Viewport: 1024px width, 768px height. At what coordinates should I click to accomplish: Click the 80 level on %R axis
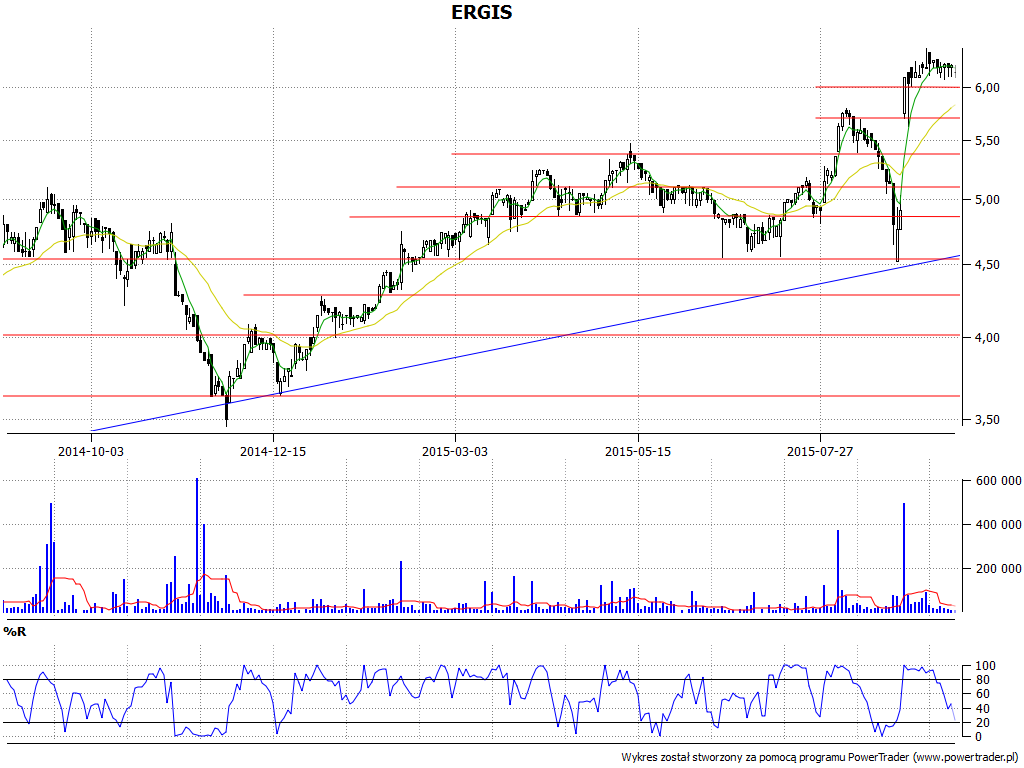coord(983,680)
